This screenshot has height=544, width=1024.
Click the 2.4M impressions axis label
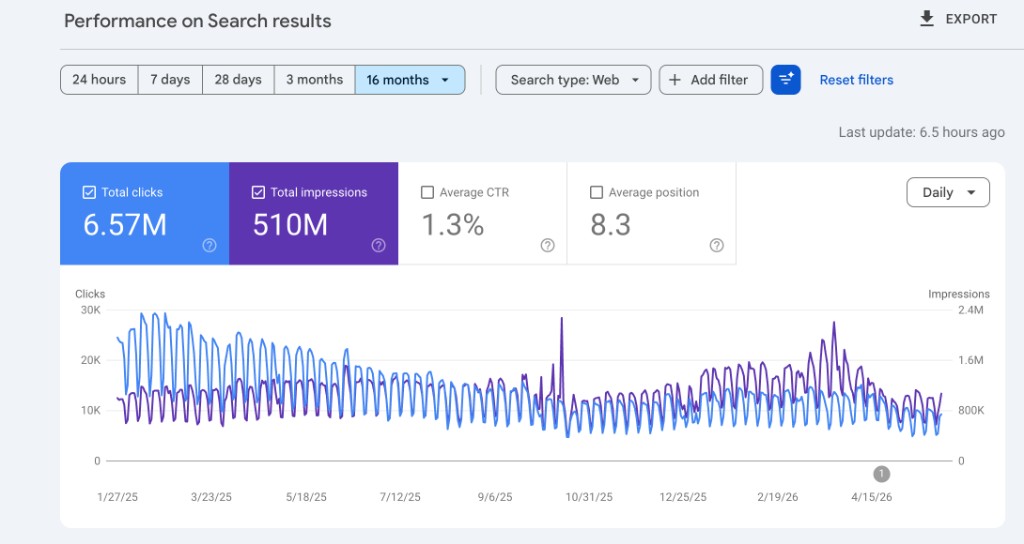970,310
